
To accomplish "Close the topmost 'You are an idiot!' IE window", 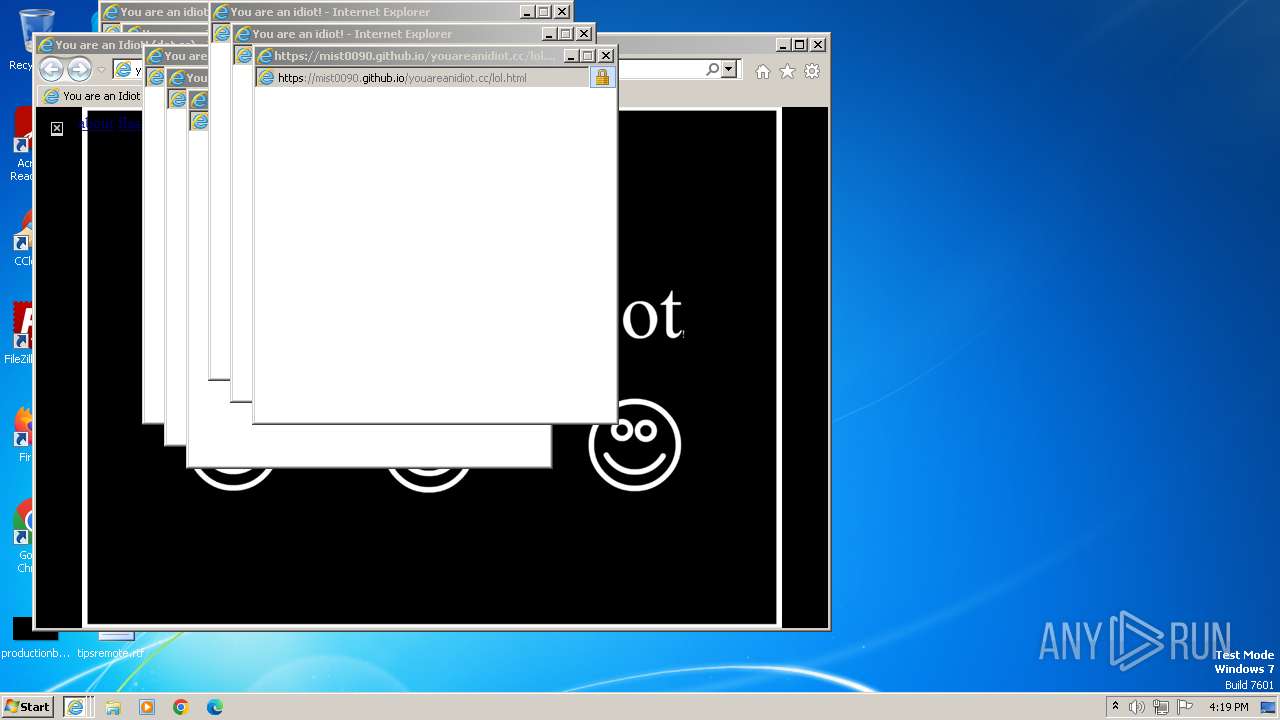I will (x=562, y=12).
